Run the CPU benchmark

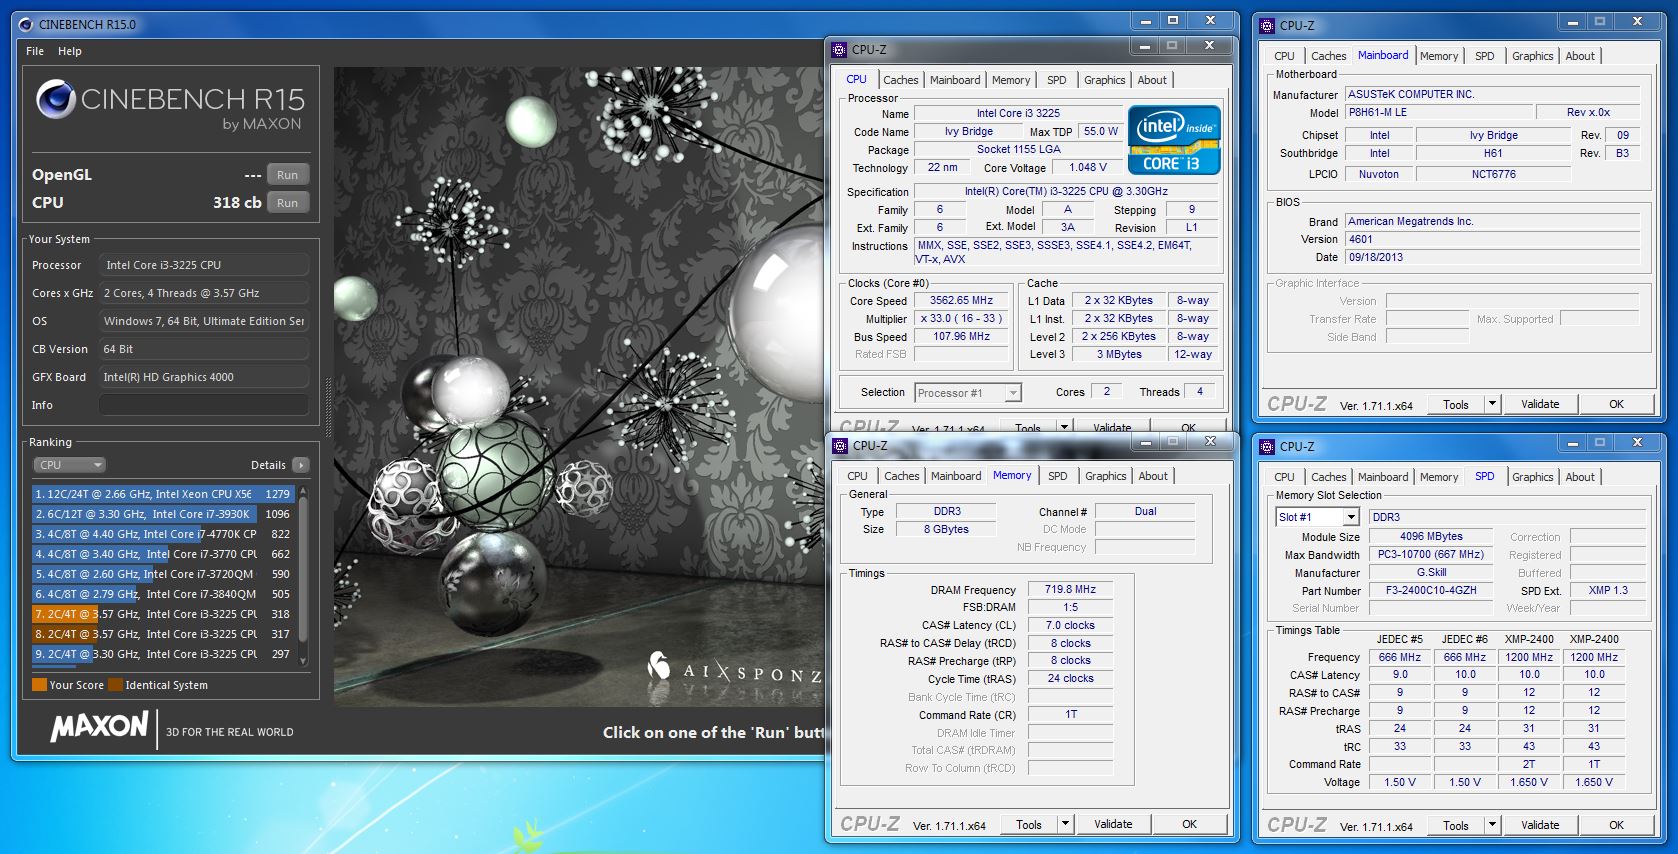[x=287, y=203]
